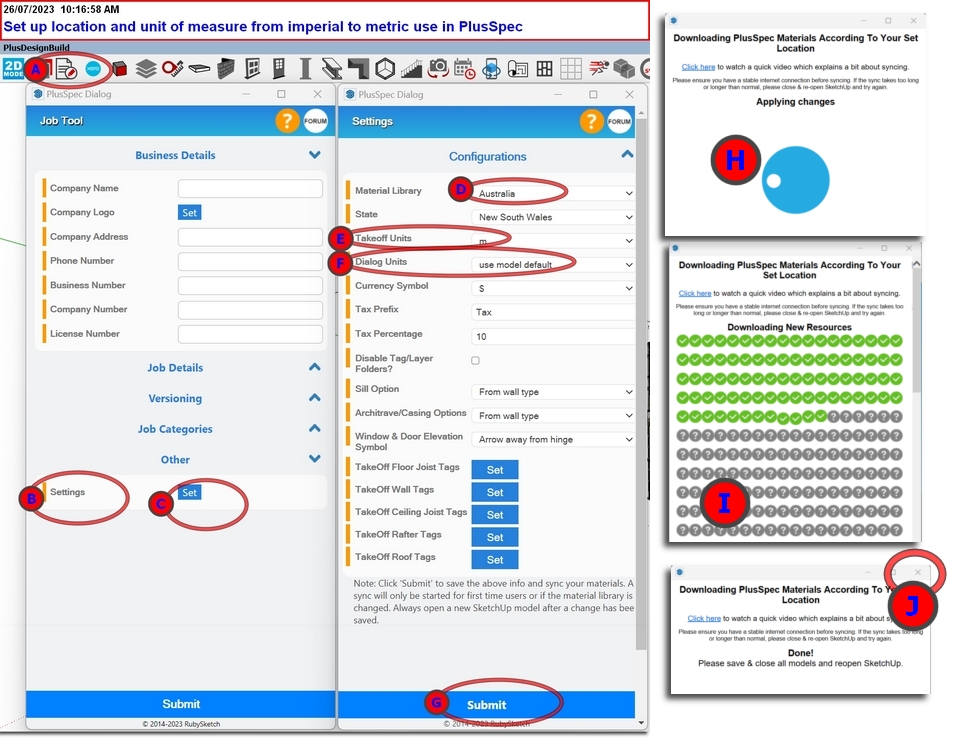Set TakeOff Floor Joist Tags
Viewport: 973px width, 740px height.
495,470
